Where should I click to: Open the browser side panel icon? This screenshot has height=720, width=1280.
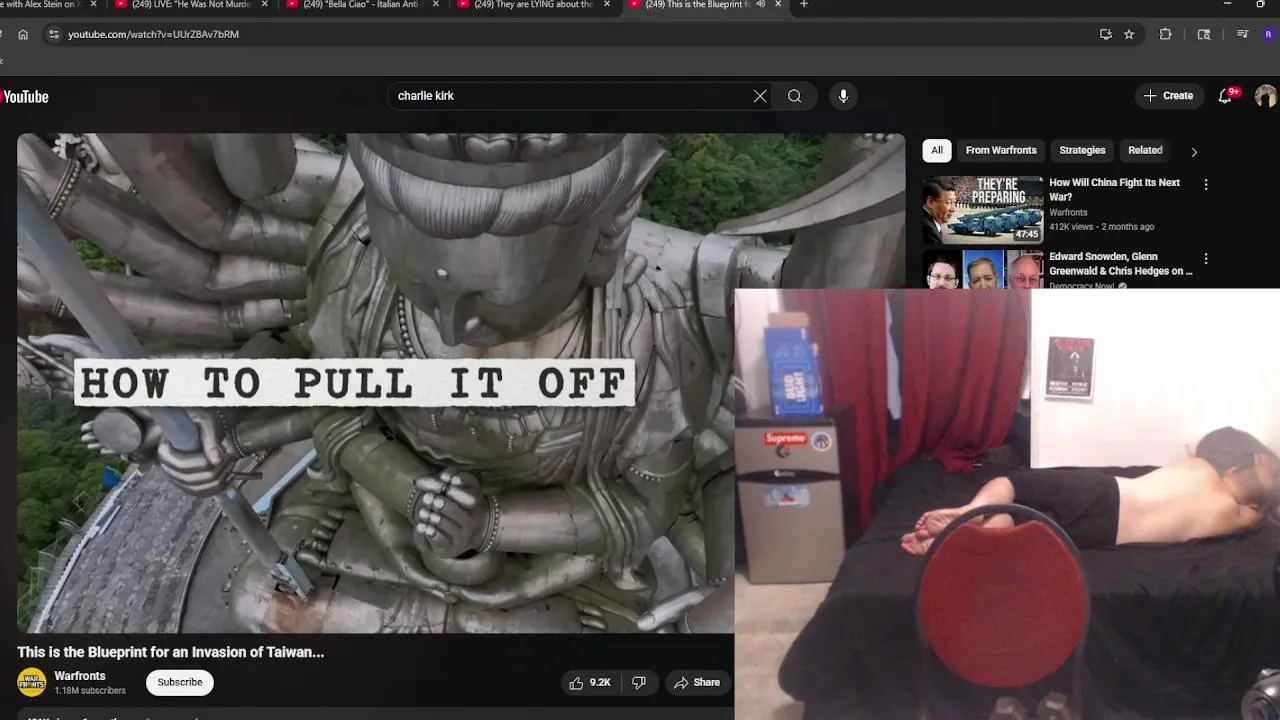1204,34
